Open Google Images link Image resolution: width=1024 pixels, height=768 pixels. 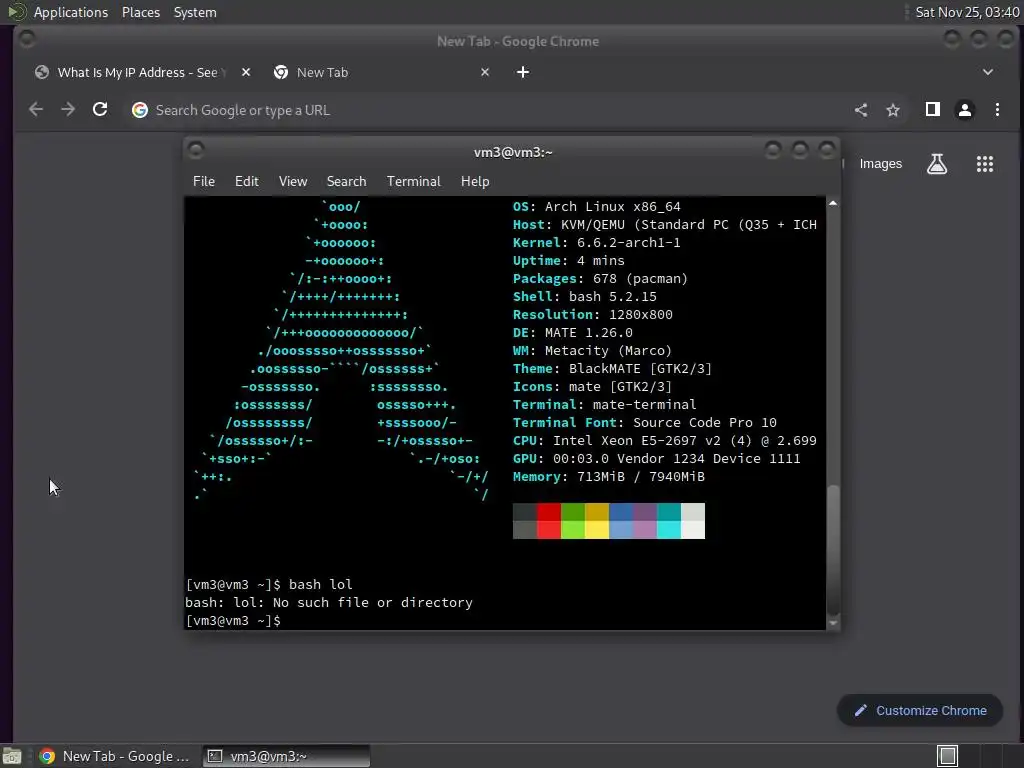pyautogui.click(x=880, y=164)
